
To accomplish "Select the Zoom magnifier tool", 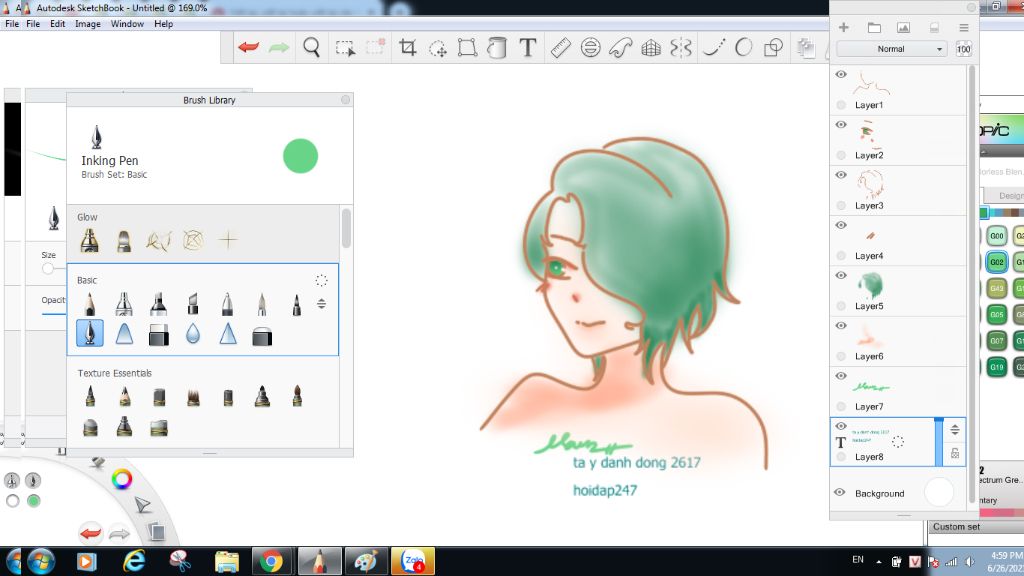I will tap(312, 48).
